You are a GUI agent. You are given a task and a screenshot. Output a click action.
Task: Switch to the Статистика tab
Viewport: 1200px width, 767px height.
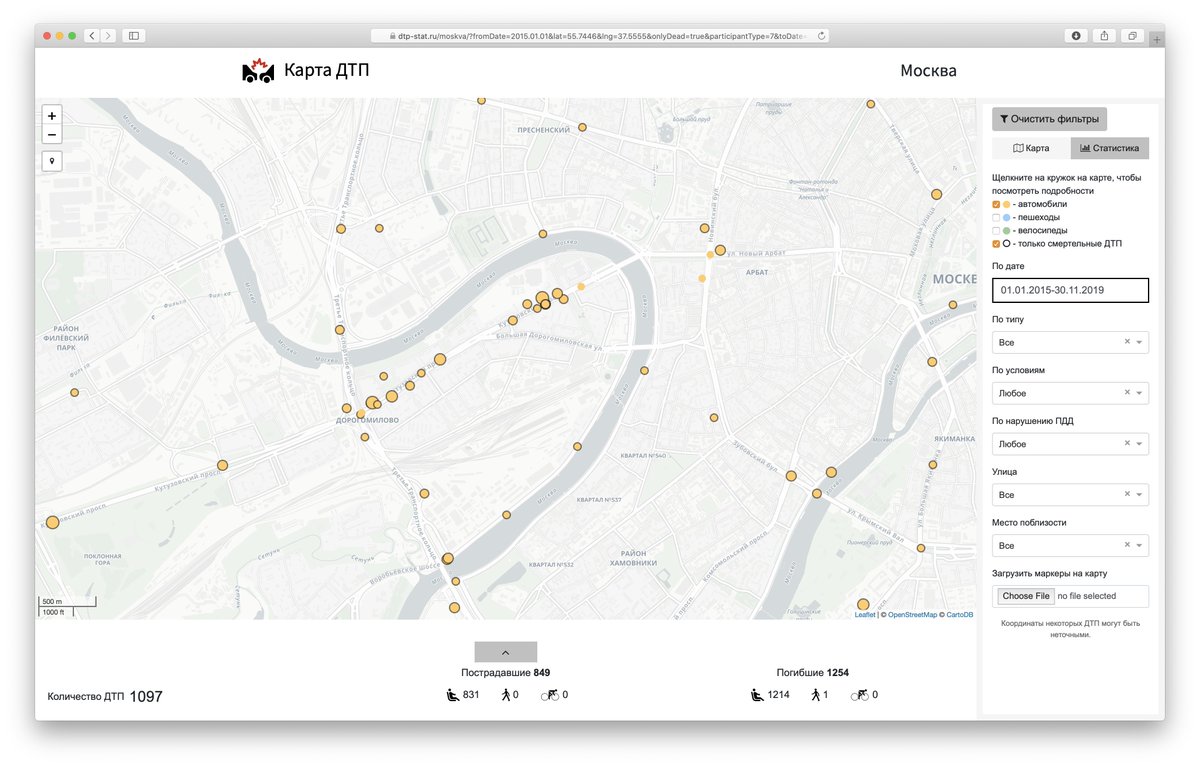pyautogui.click(x=1110, y=147)
